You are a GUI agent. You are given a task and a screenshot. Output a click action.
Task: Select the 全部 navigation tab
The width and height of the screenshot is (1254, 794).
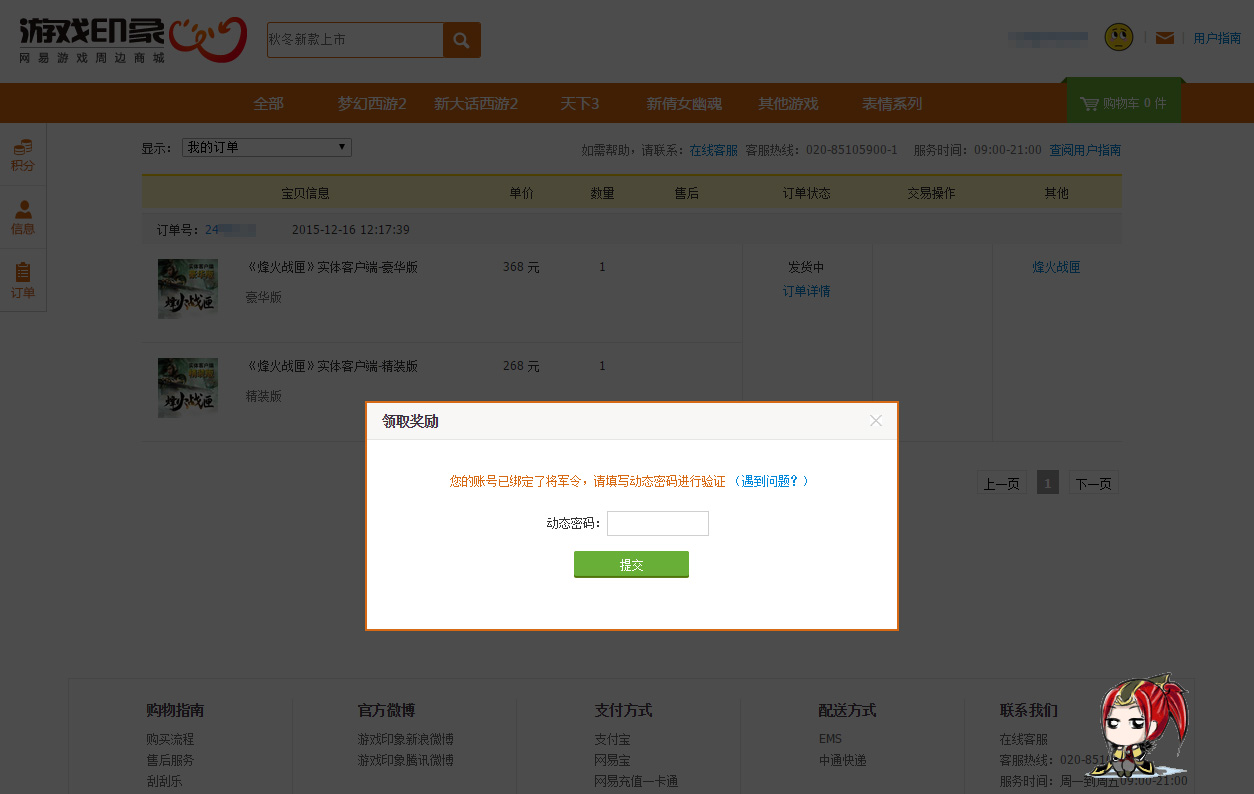tap(268, 103)
